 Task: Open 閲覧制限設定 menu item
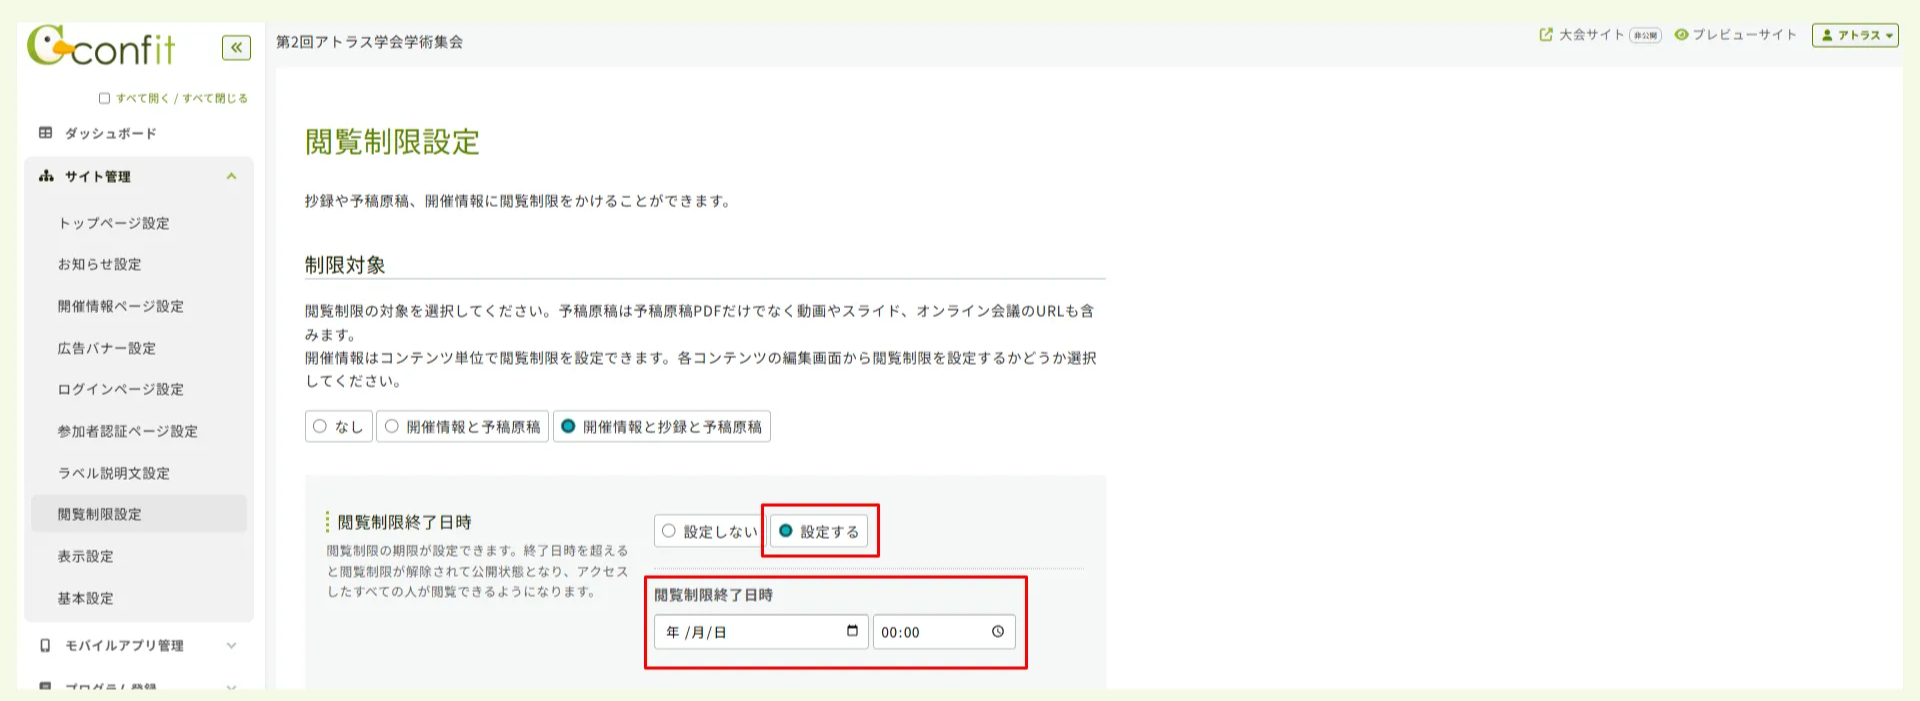coord(139,514)
